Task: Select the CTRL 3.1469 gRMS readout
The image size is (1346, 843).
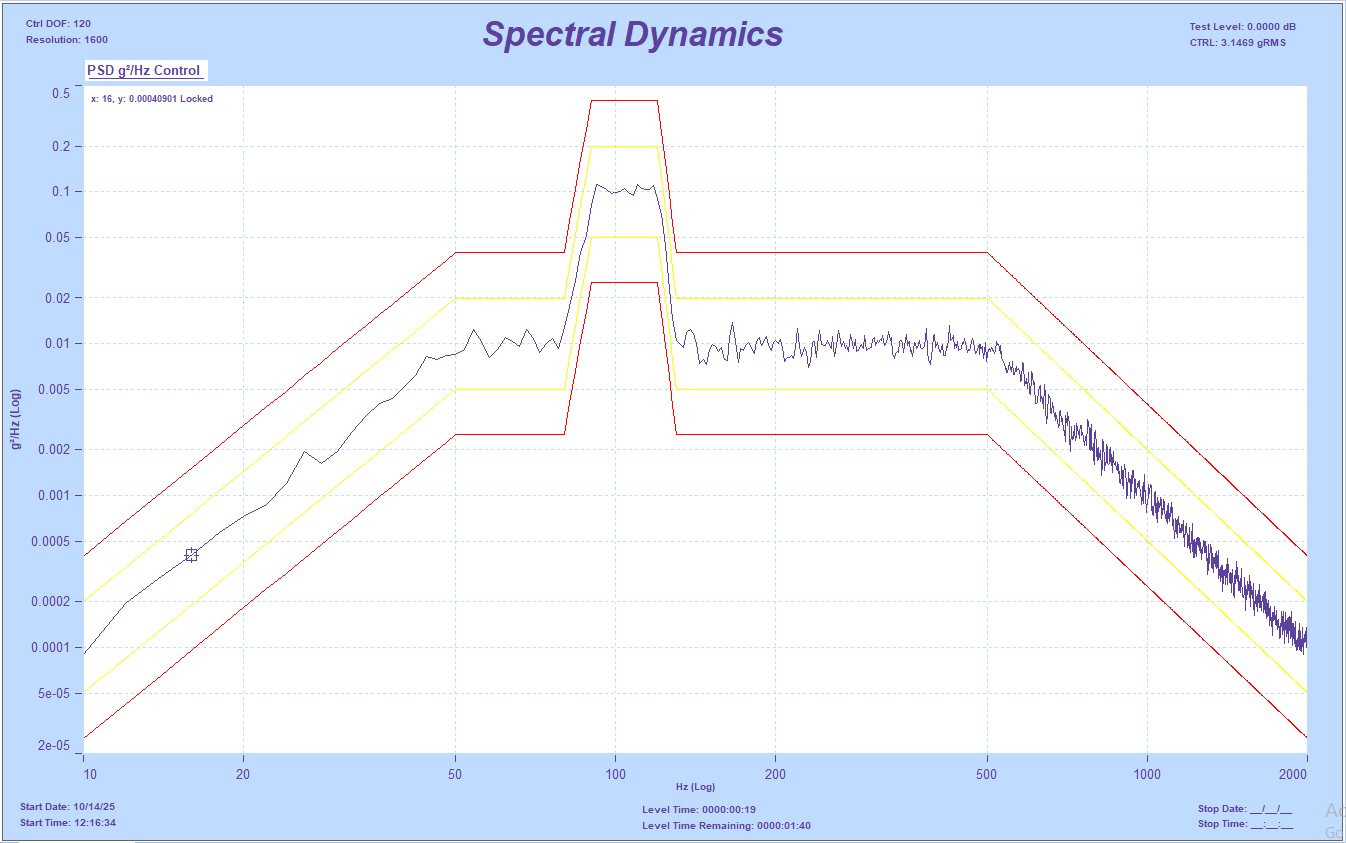Action: pyautogui.click(x=1237, y=43)
